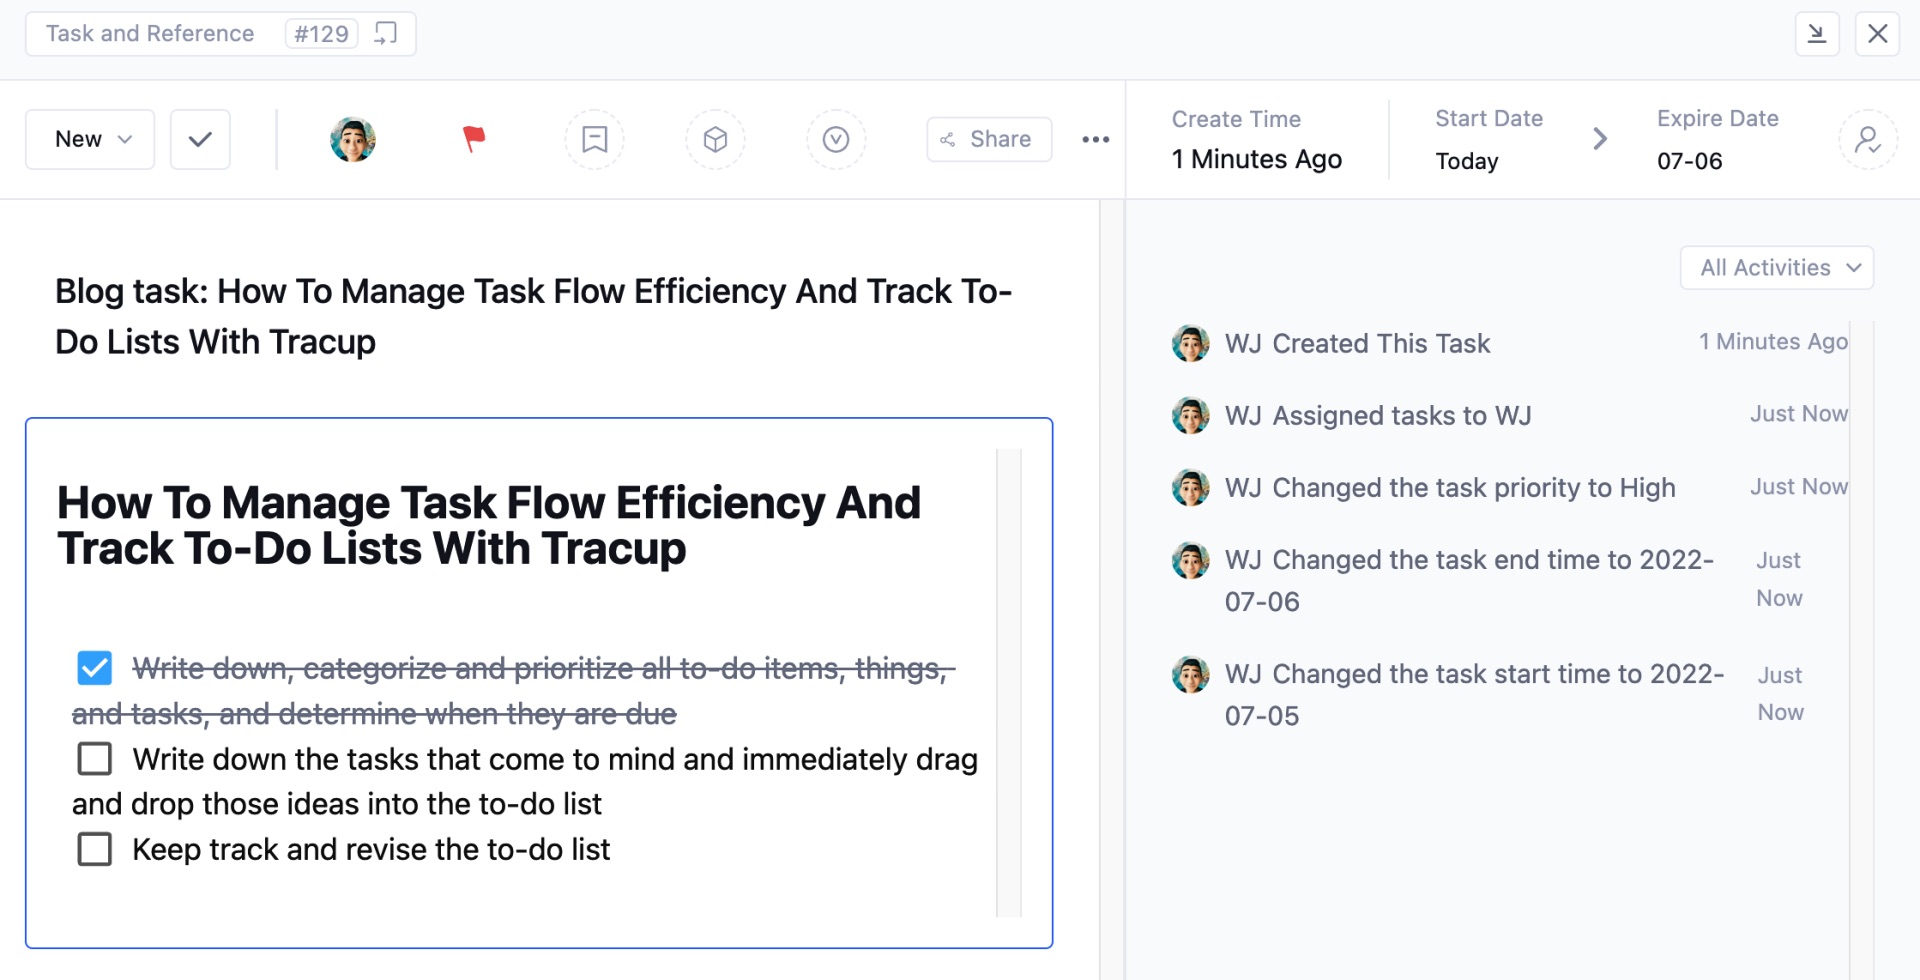Viewport: 1920px width, 980px height.
Task: Click the Share button
Action: point(988,139)
